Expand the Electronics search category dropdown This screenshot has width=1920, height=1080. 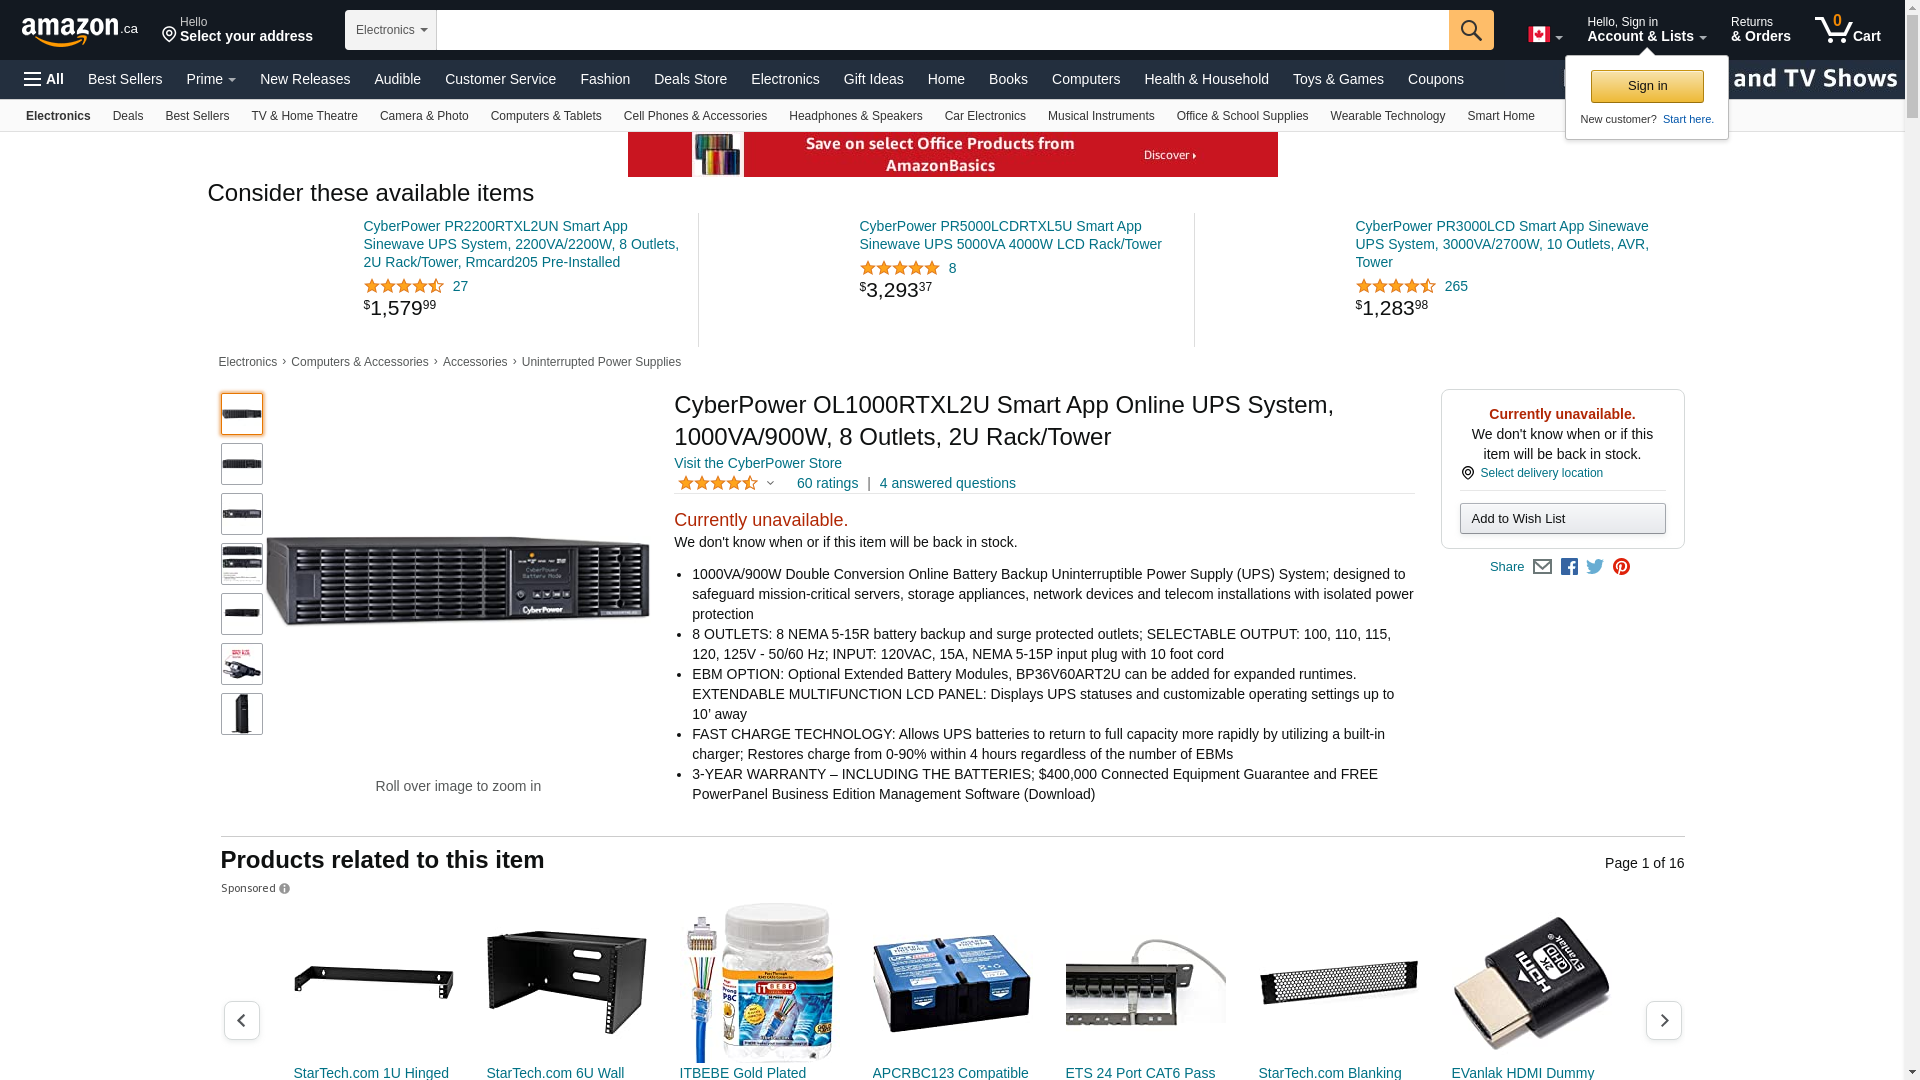(x=391, y=30)
